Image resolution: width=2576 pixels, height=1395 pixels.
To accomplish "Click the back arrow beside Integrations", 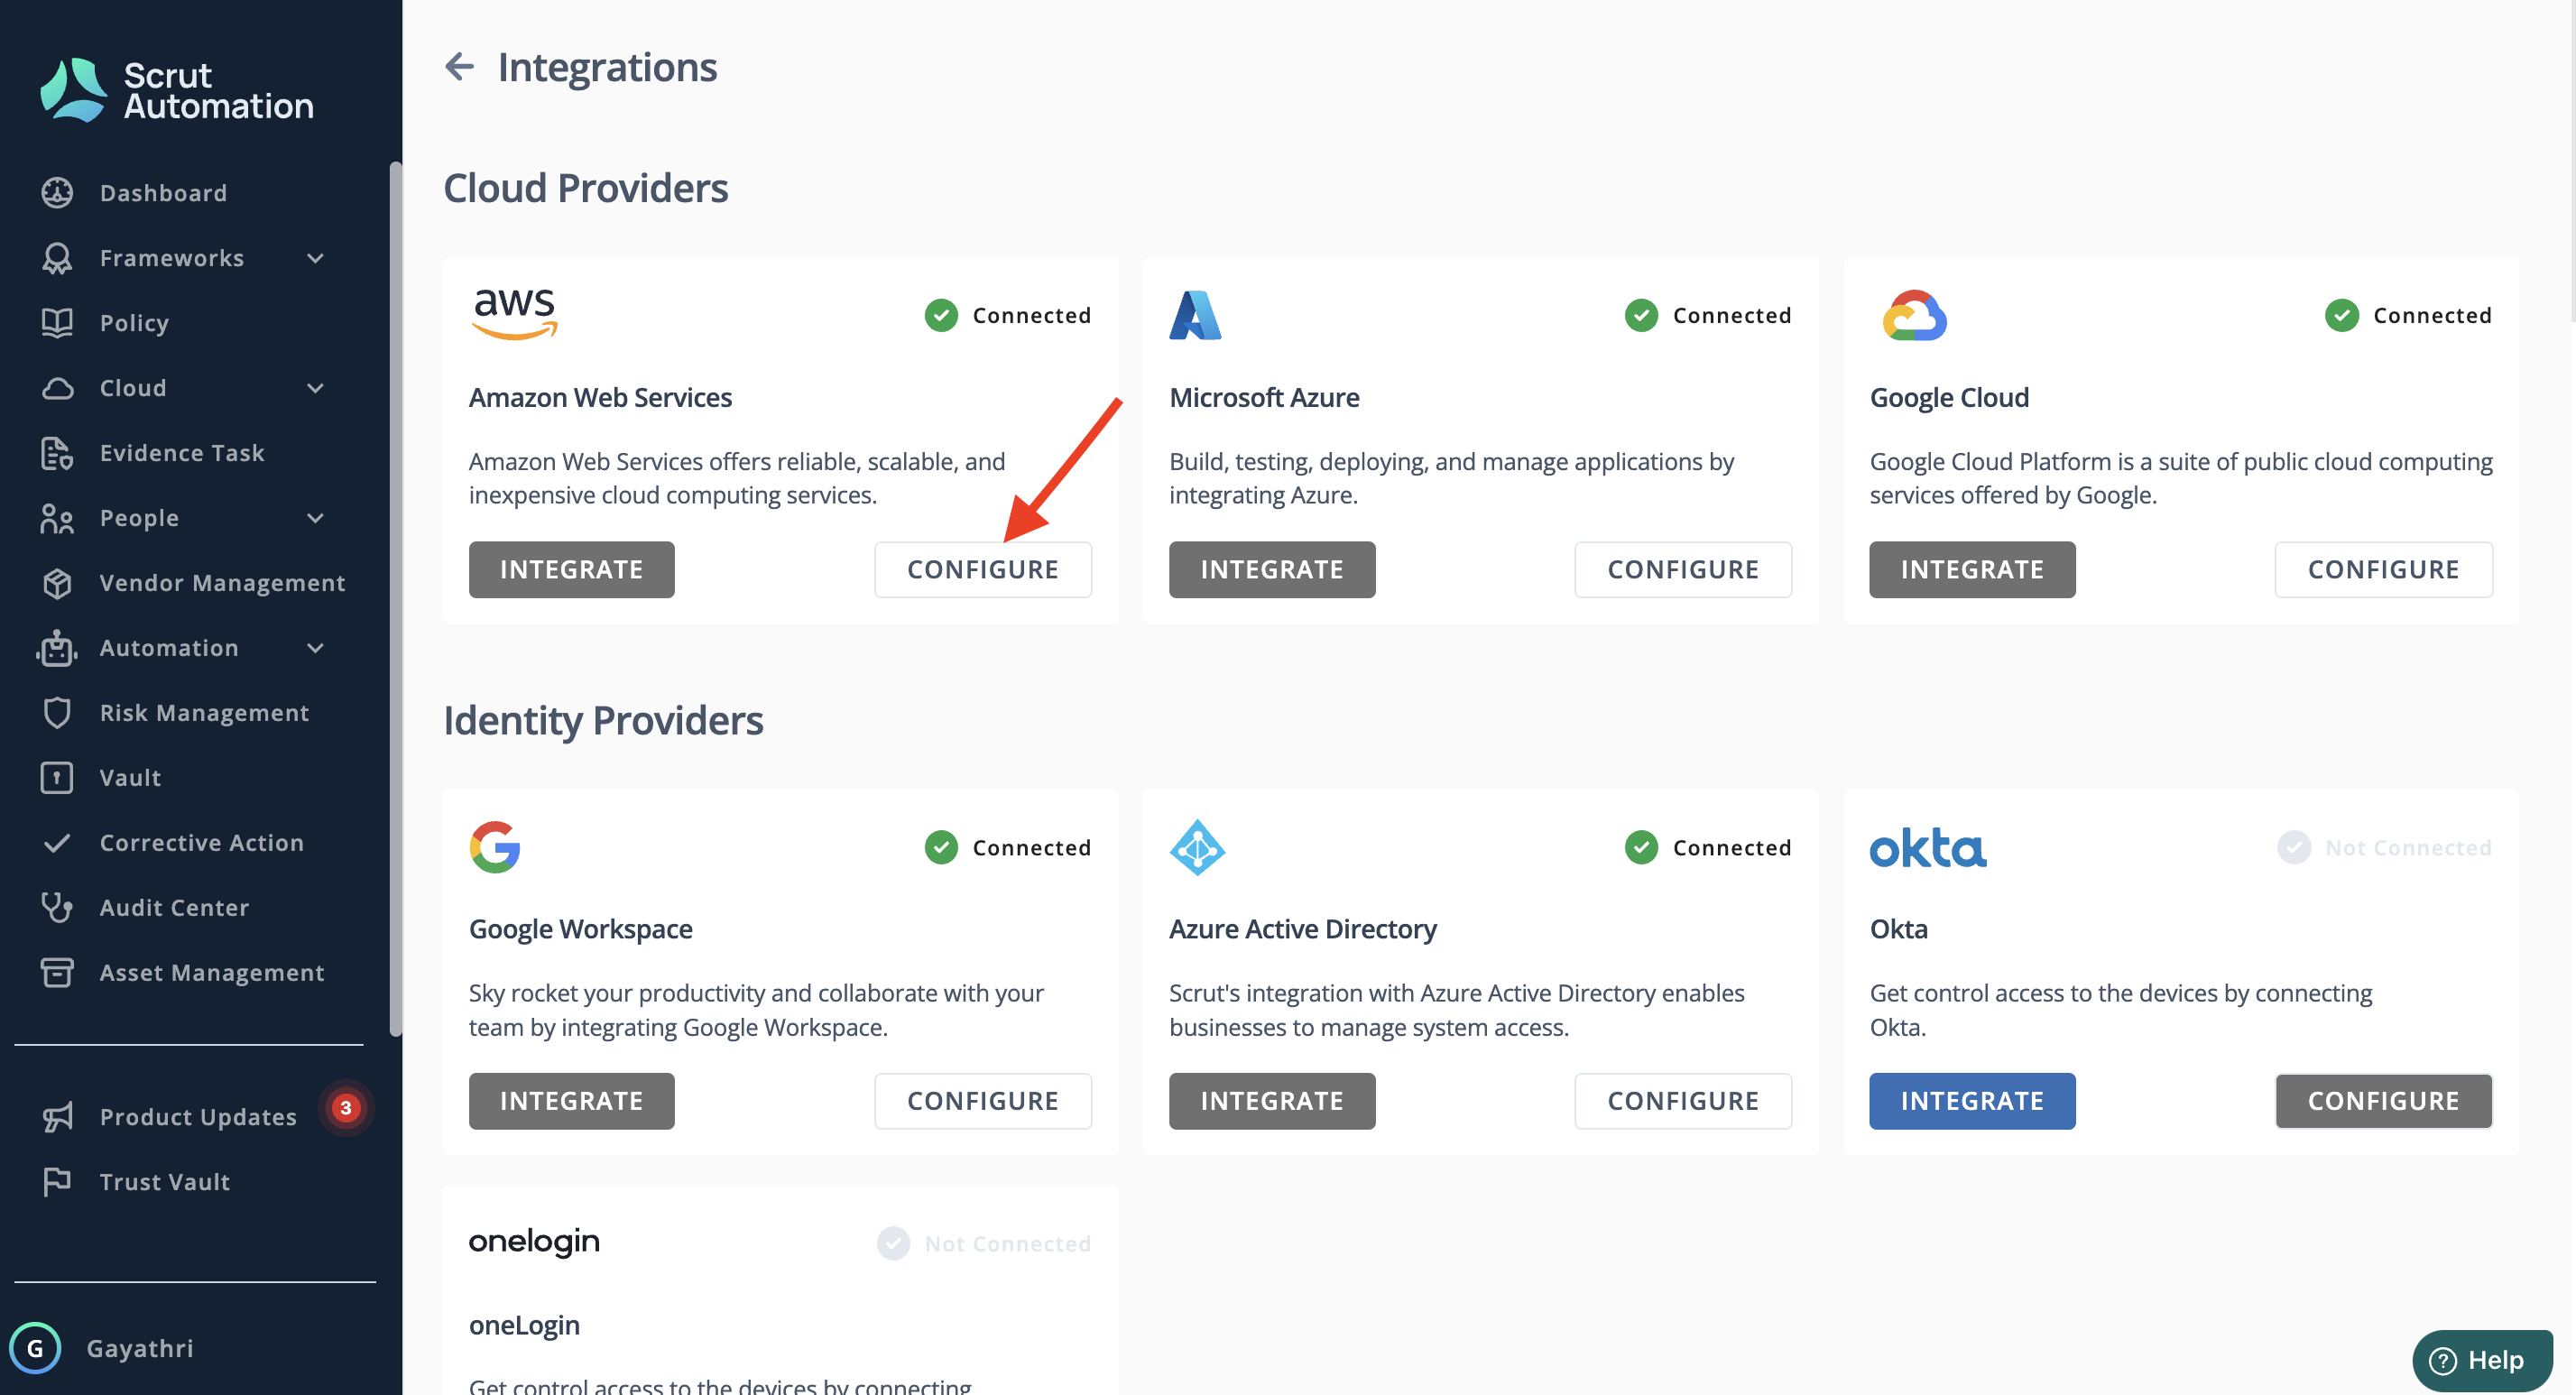I will pos(459,67).
